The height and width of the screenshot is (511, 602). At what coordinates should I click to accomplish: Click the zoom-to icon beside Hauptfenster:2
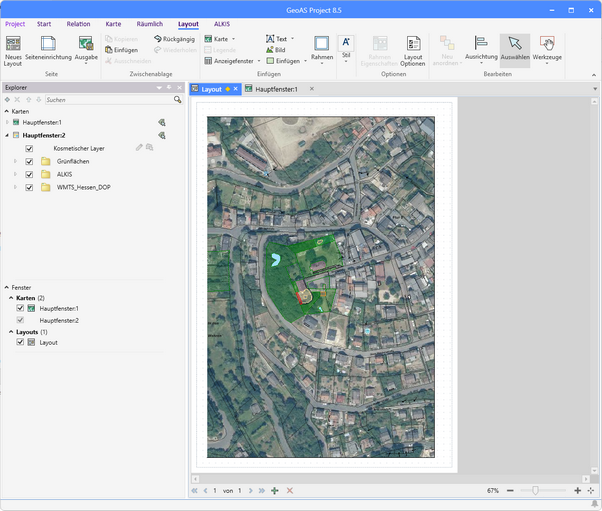(x=162, y=136)
